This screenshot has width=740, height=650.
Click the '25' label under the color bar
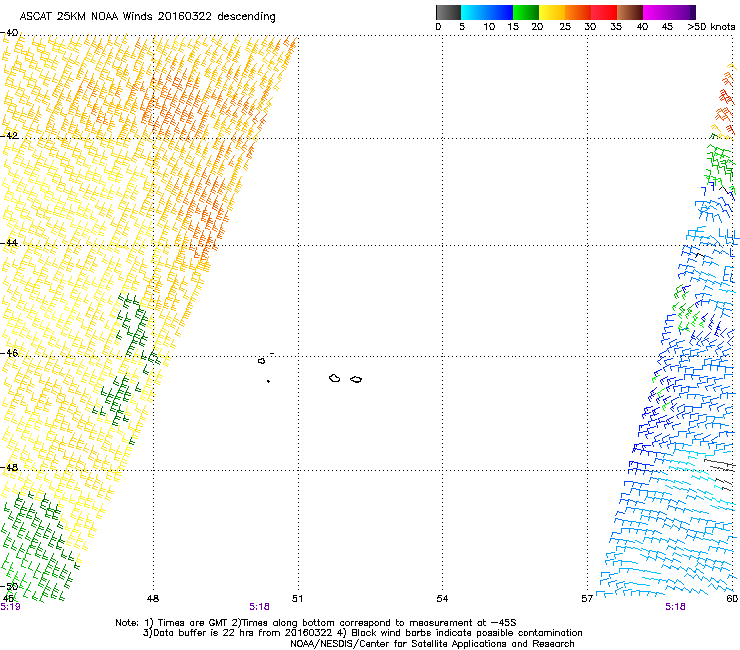(565, 27)
